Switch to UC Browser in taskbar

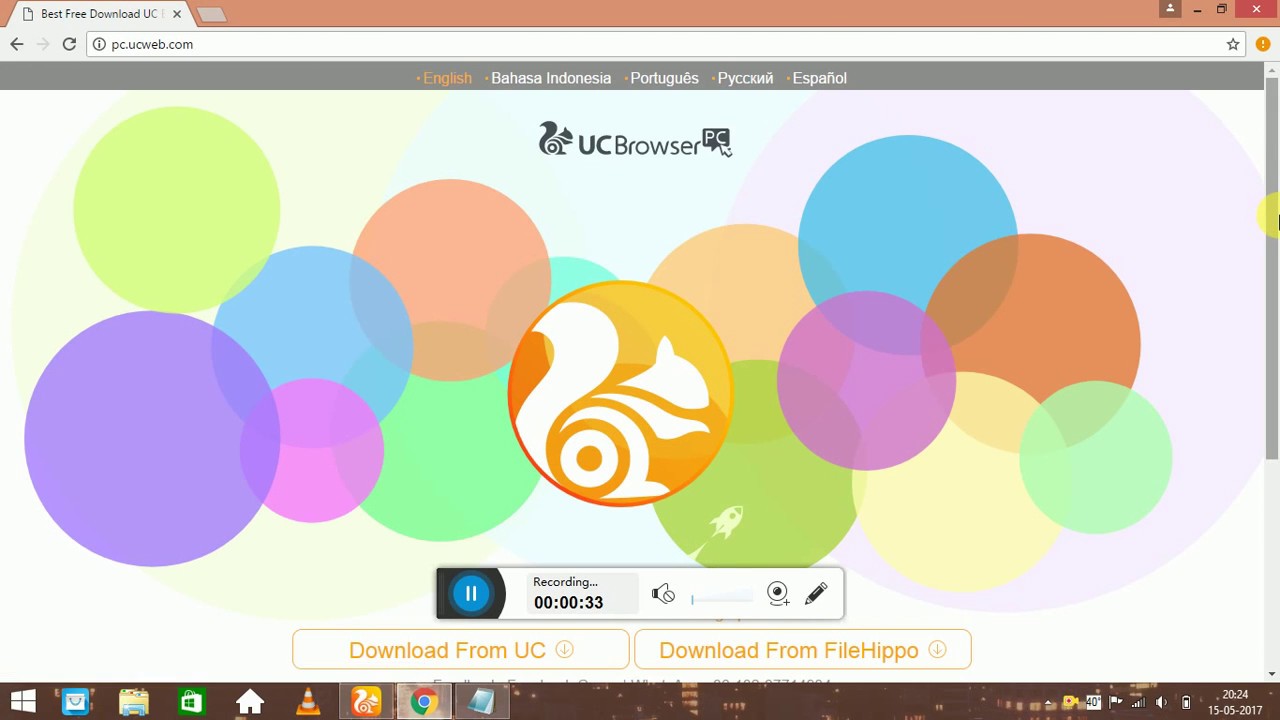[x=365, y=702]
